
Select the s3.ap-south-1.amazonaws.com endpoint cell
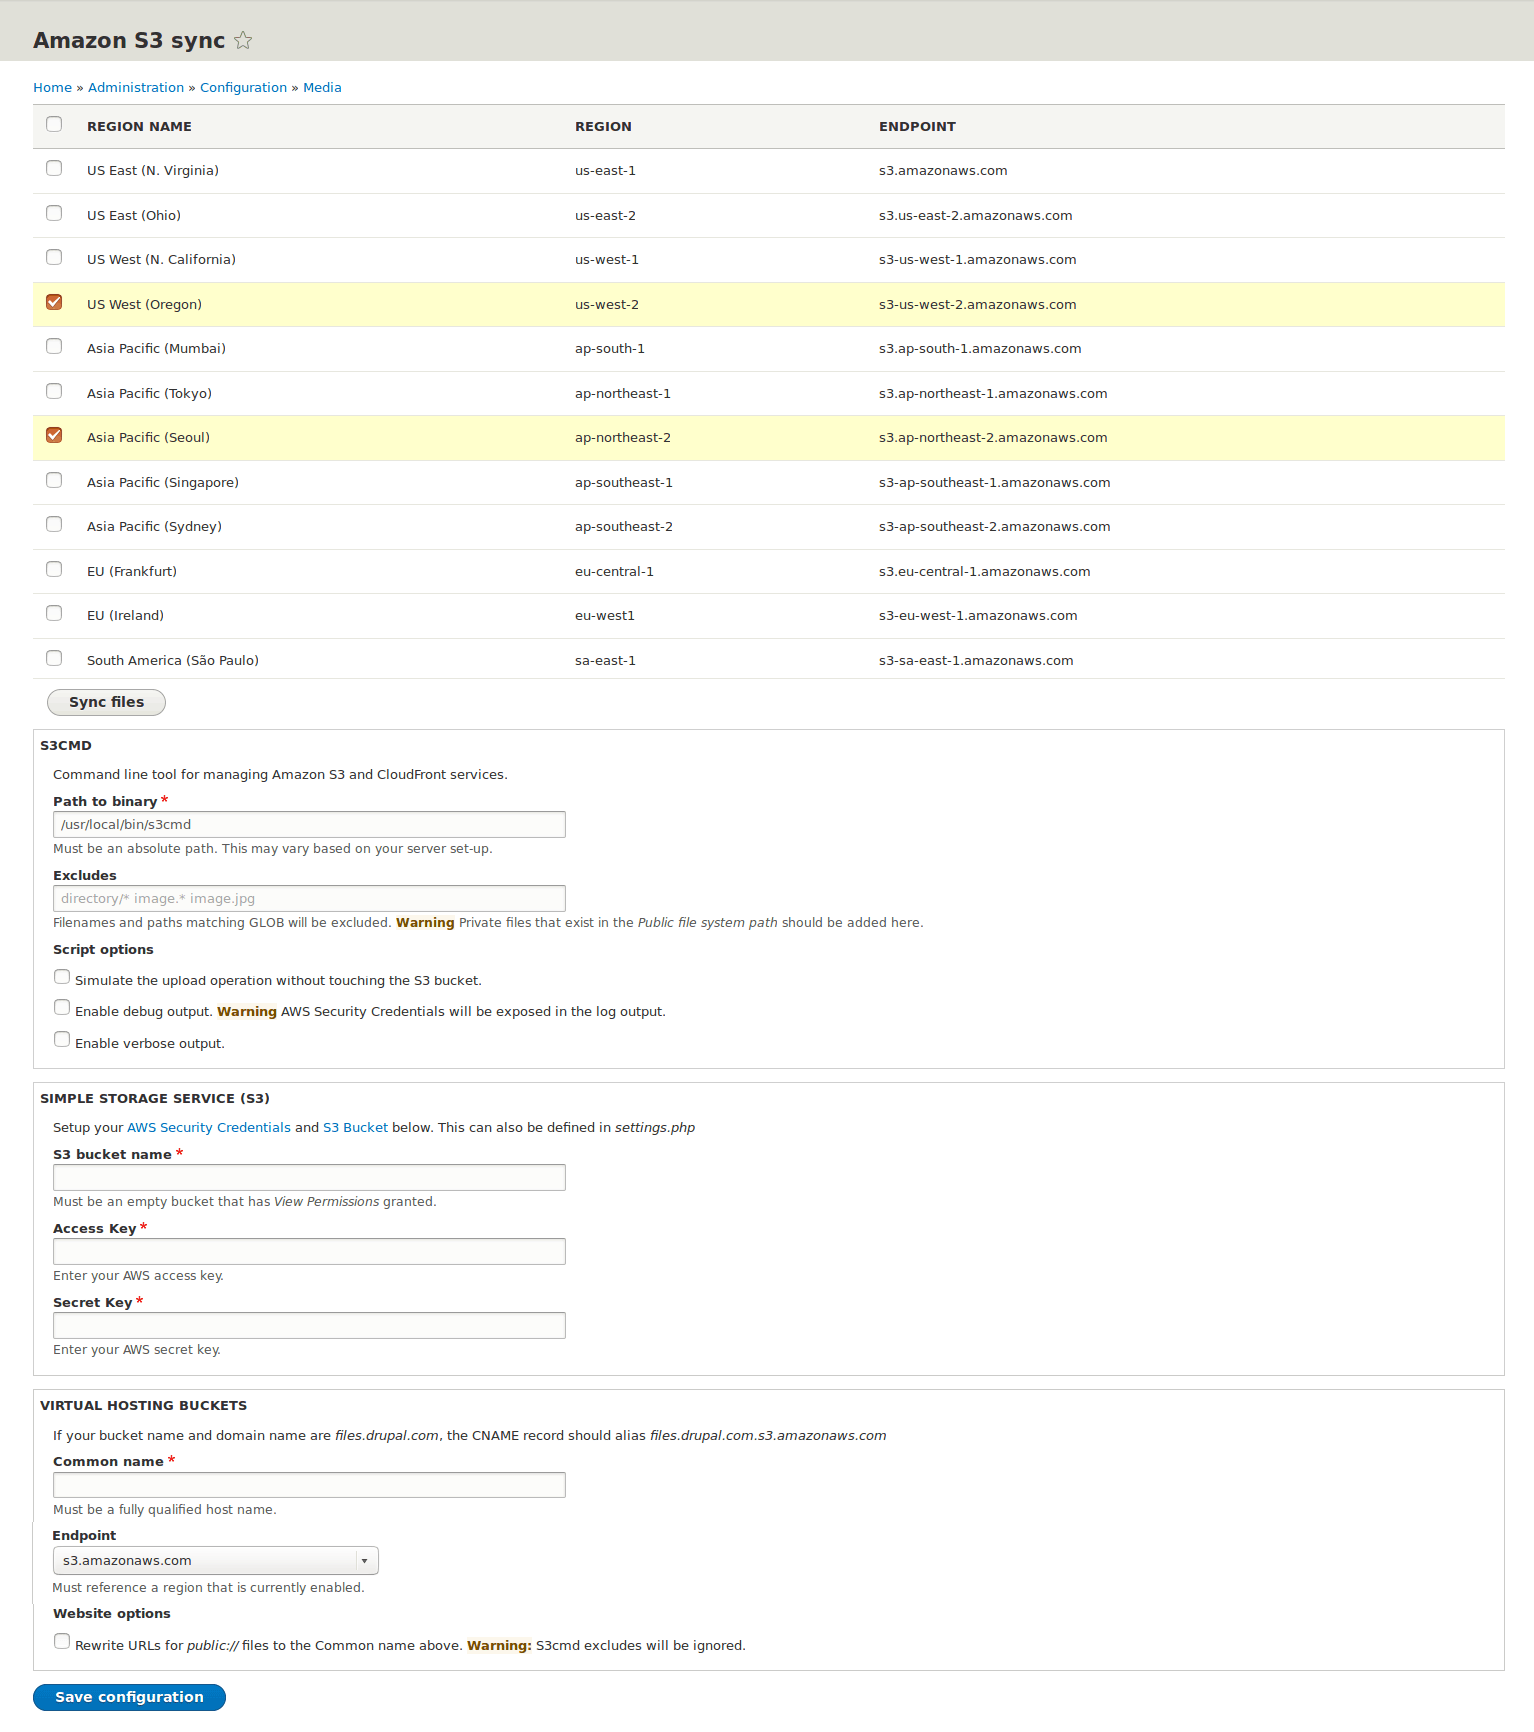pos(980,349)
